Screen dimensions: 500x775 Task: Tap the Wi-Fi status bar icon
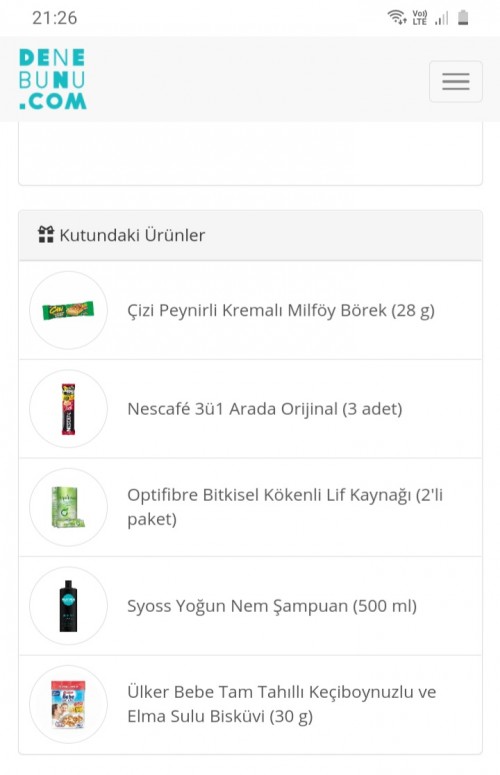click(397, 17)
